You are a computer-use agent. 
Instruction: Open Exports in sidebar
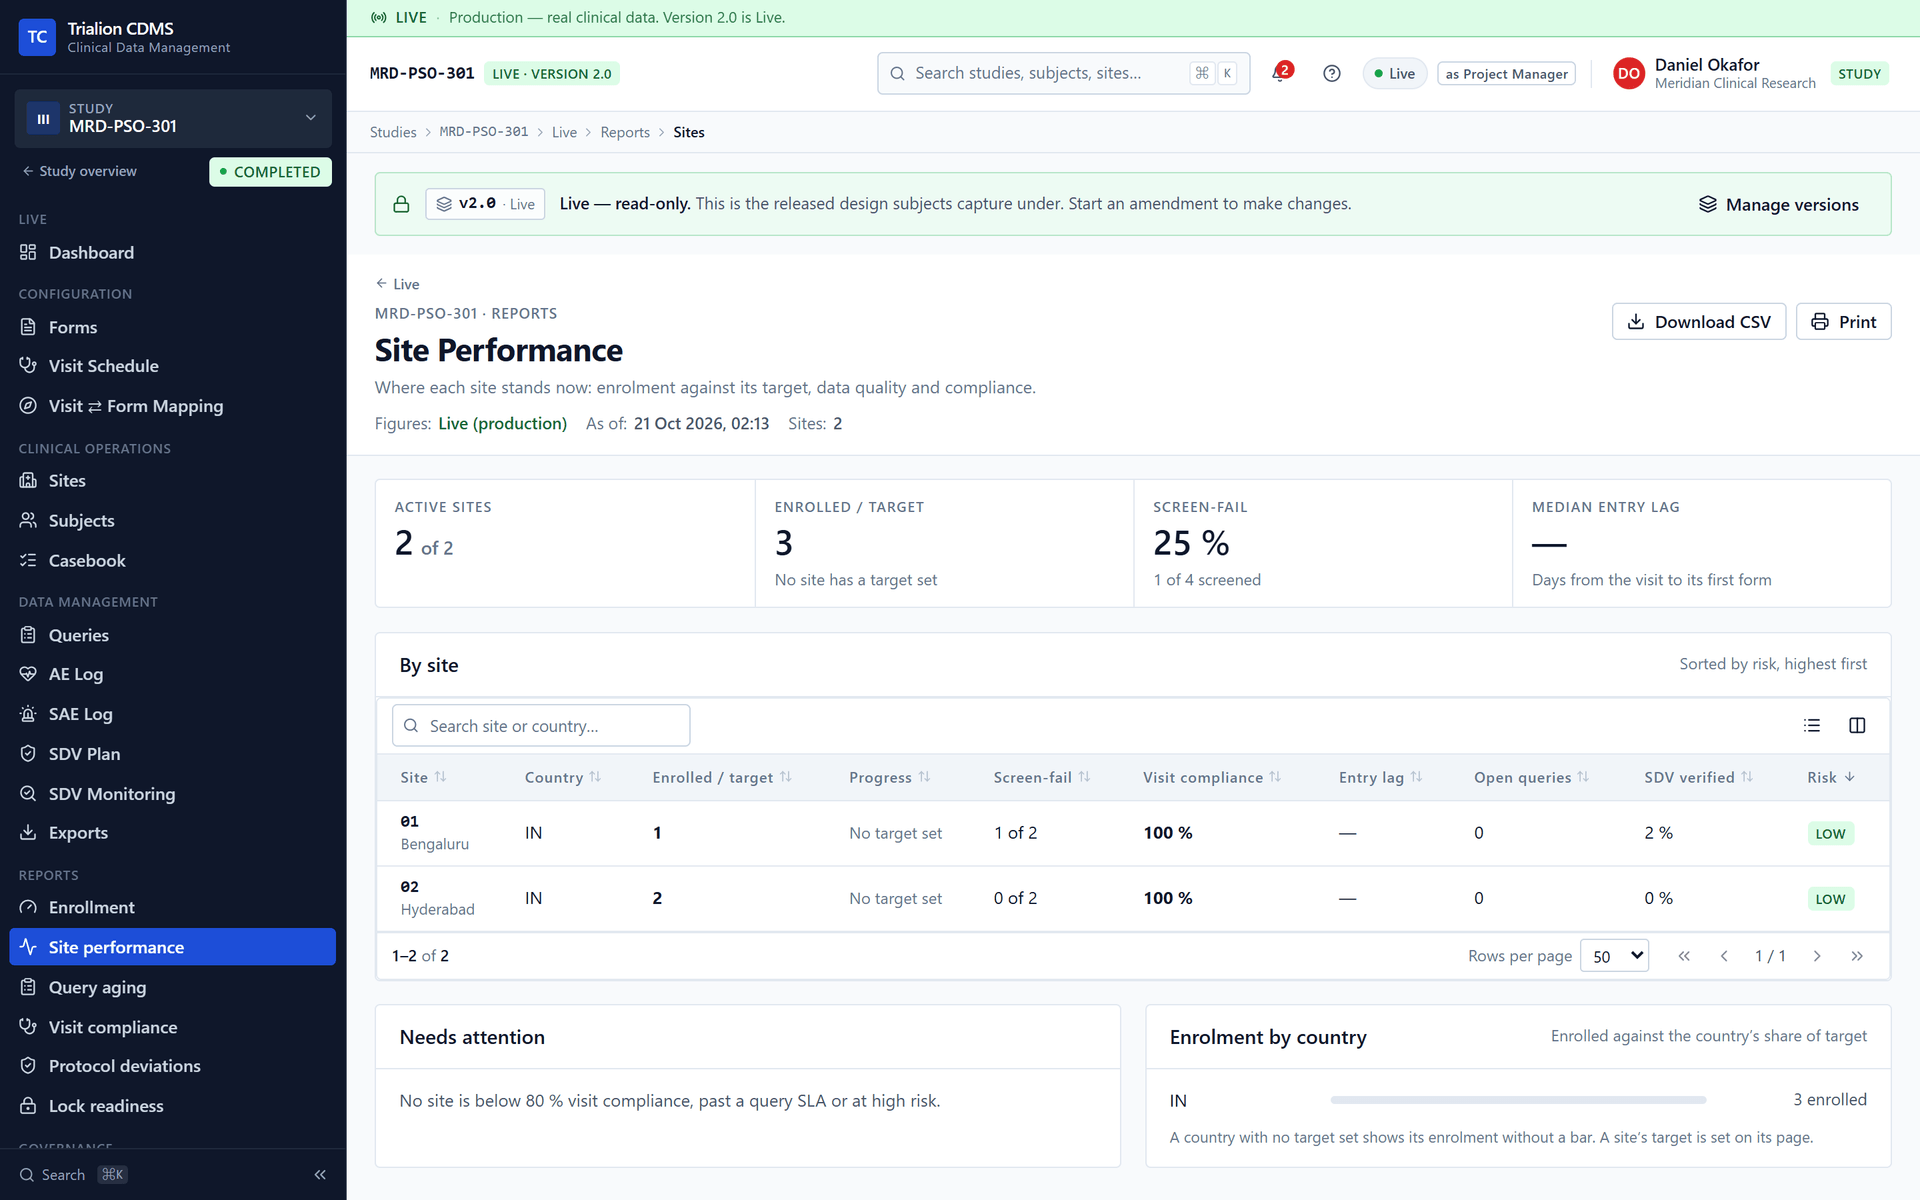coord(173,833)
